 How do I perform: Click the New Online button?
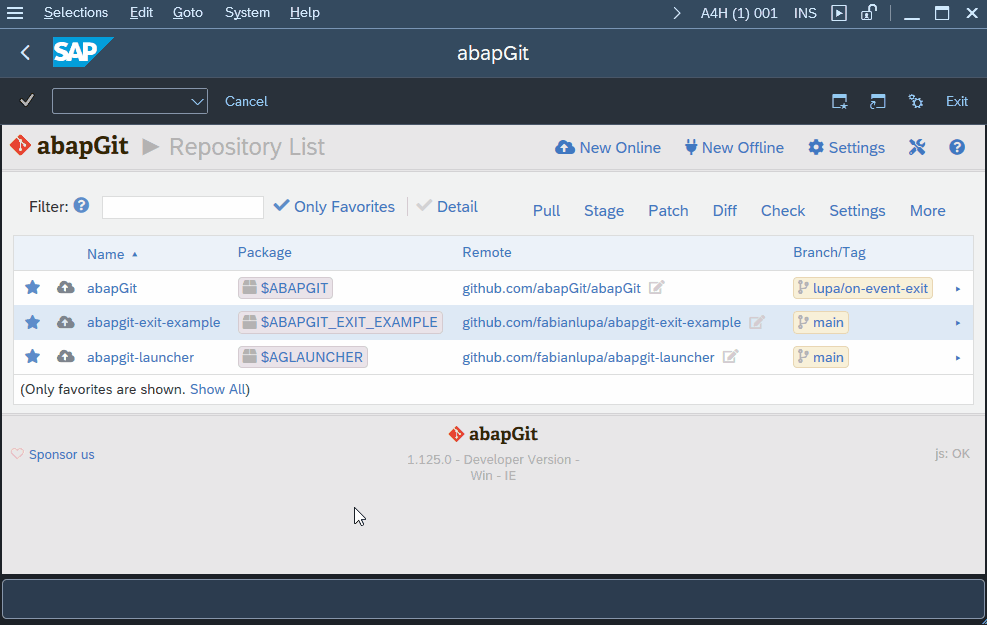point(608,148)
